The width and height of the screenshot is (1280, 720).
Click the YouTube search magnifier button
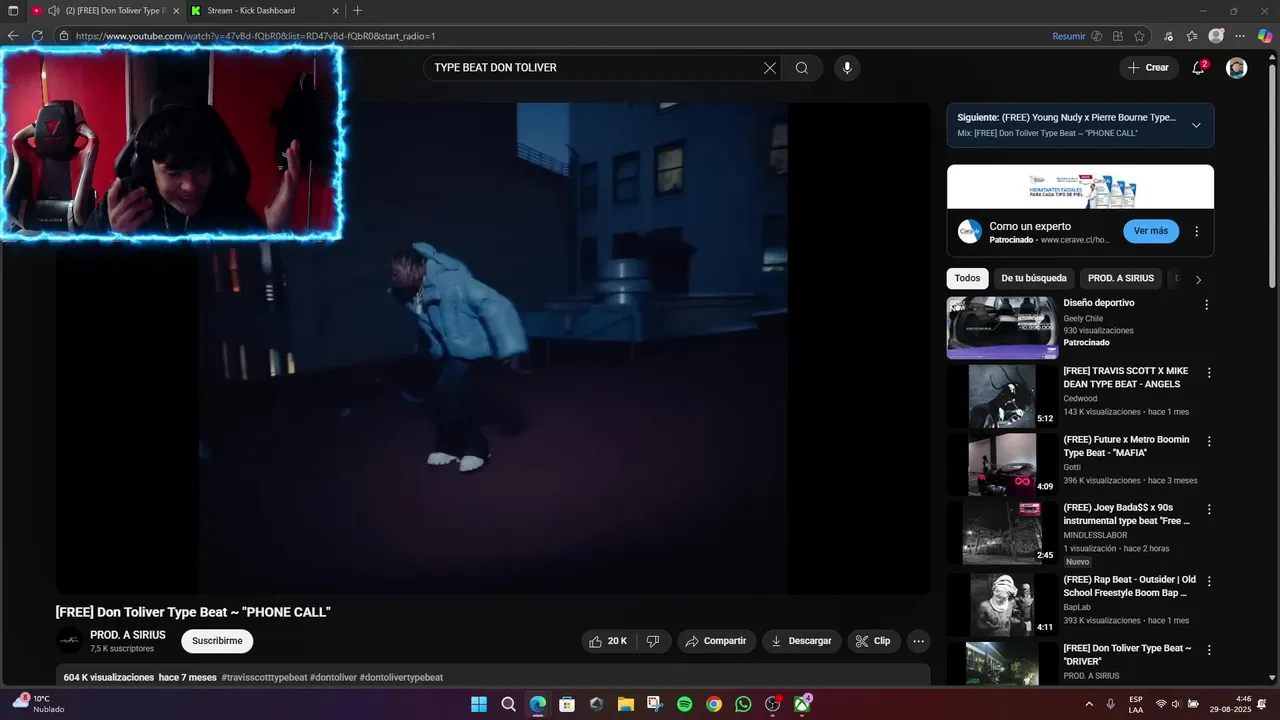802,68
